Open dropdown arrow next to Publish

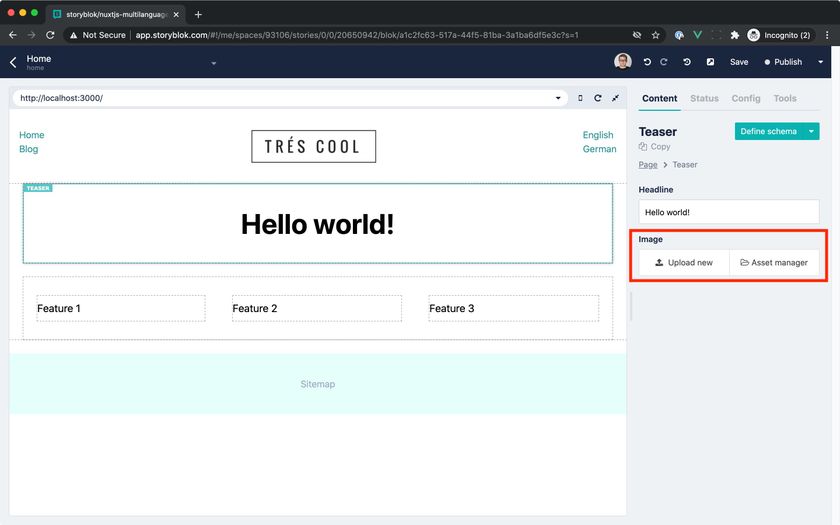point(821,62)
